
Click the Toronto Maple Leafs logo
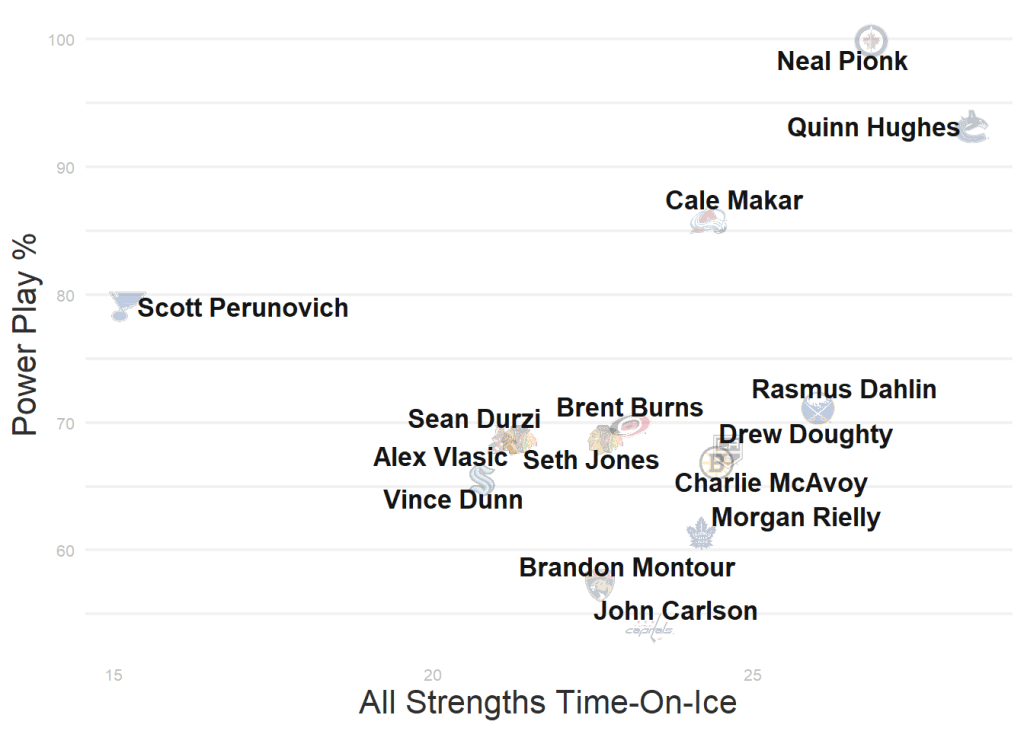(701, 534)
